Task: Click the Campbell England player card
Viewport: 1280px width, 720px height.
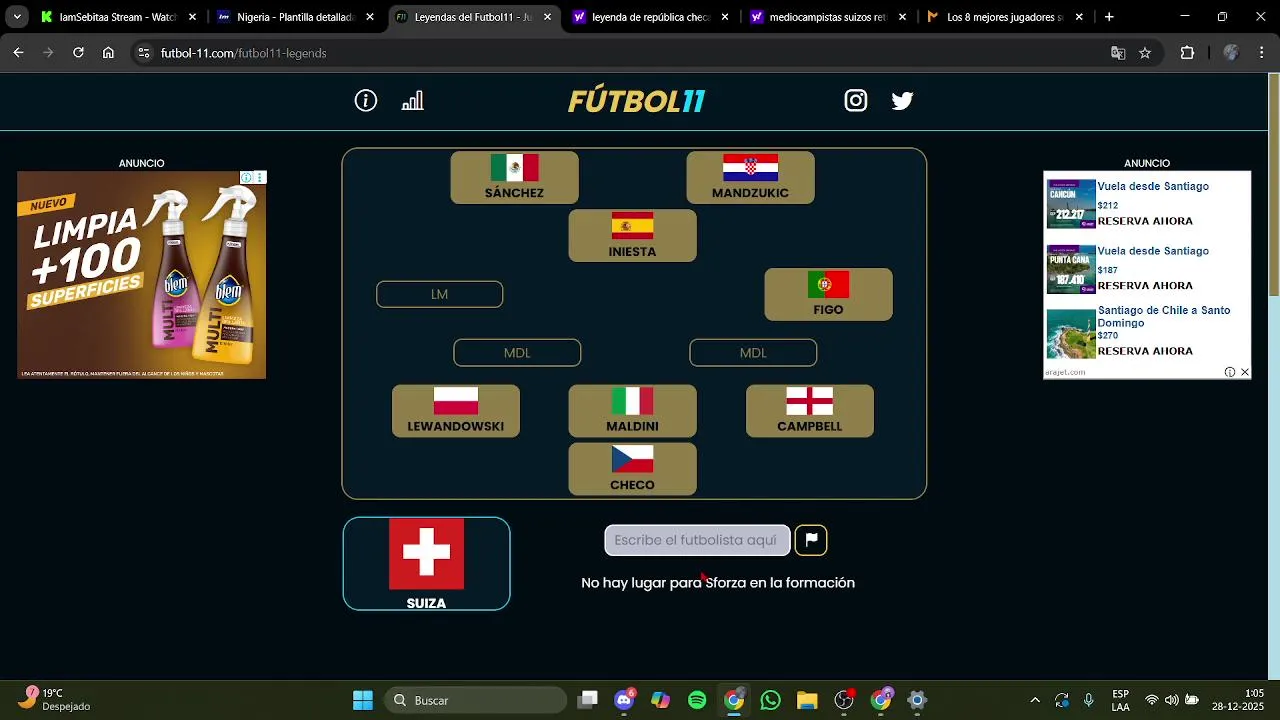Action: 810,411
